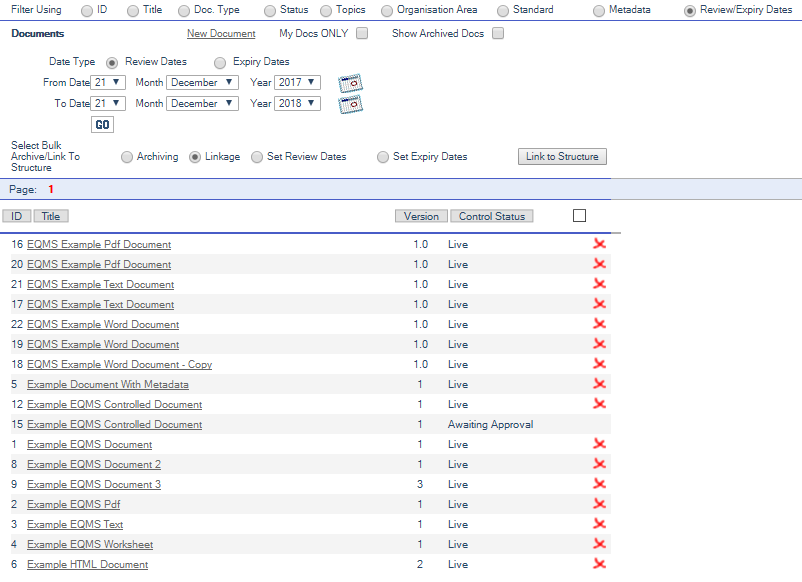Image resolution: width=802 pixels, height=582 pixels.
Task: Sort by the Version column header
Action: pos(421,216)
